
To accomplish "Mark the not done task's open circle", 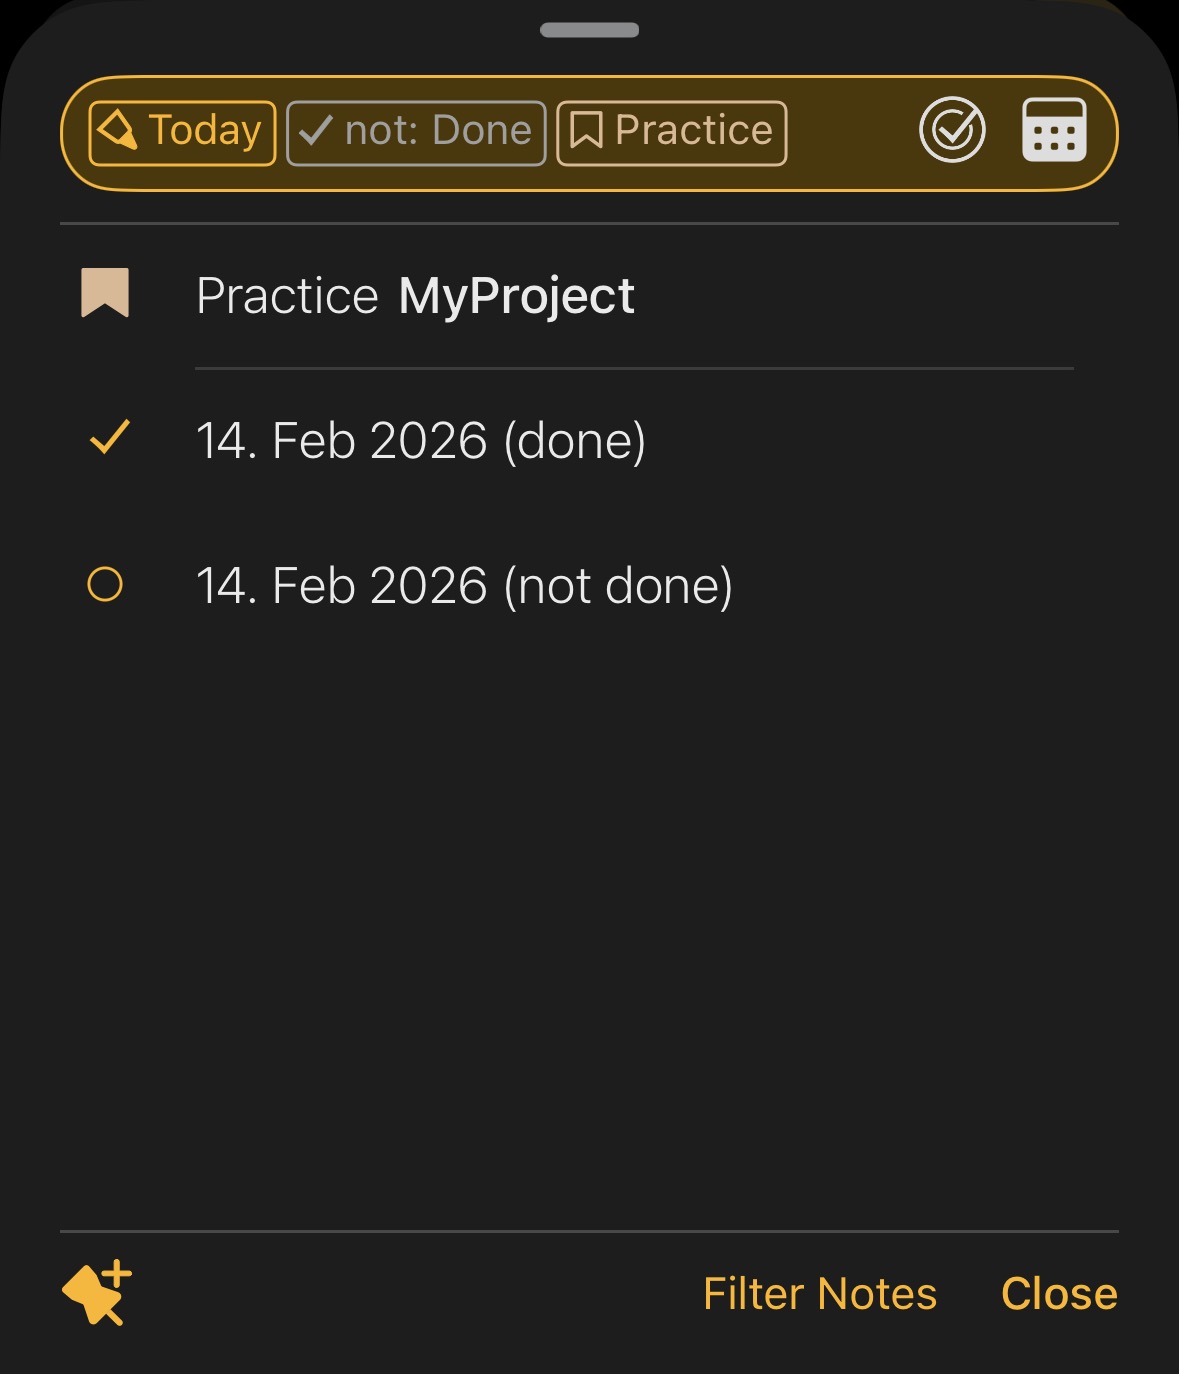I will coord(105,584).
